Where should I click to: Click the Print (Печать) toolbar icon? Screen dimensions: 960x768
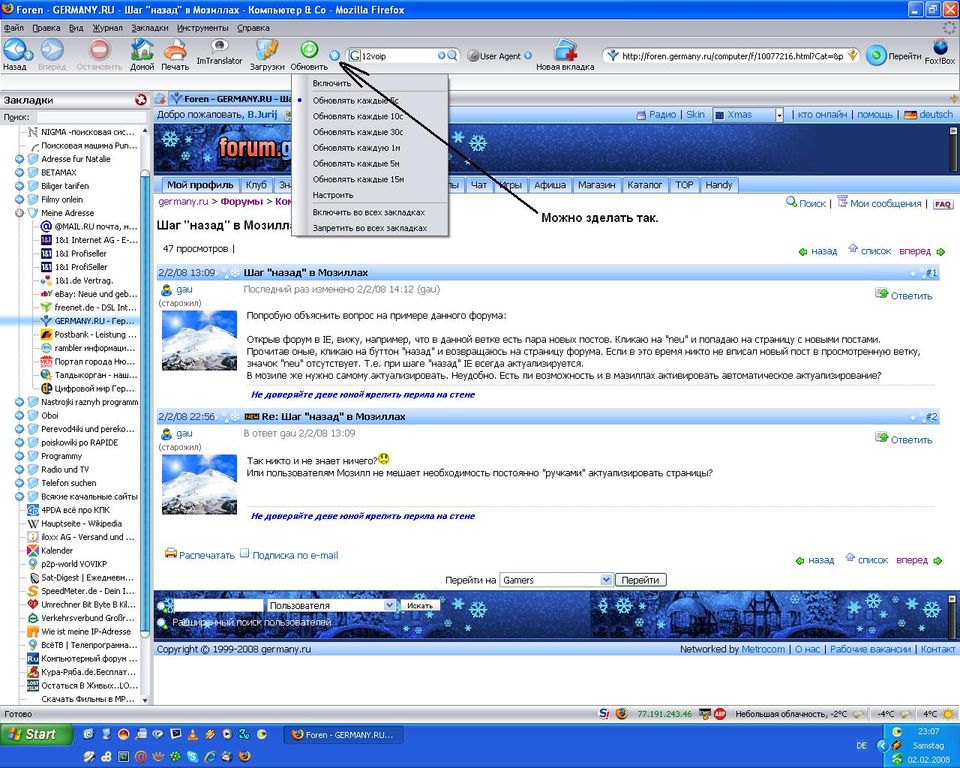point(175,50)
